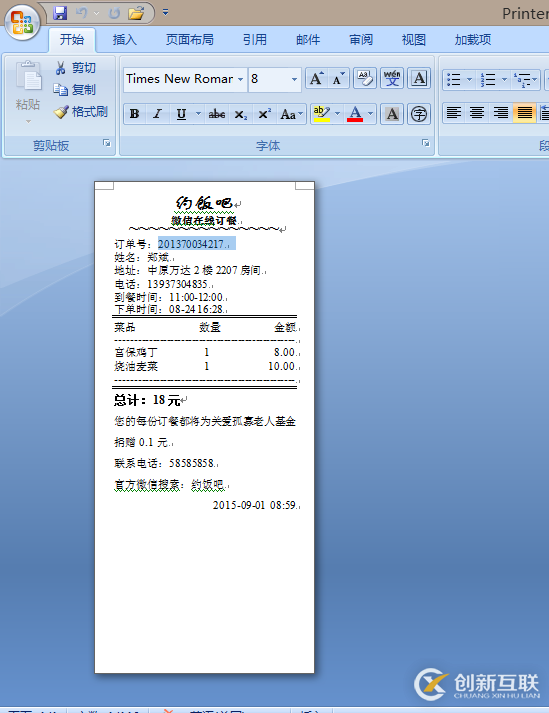The image size is (549, 713).
Task: Toggle Bold formatting
Action: pyautogui.click(x=135, y=114)
